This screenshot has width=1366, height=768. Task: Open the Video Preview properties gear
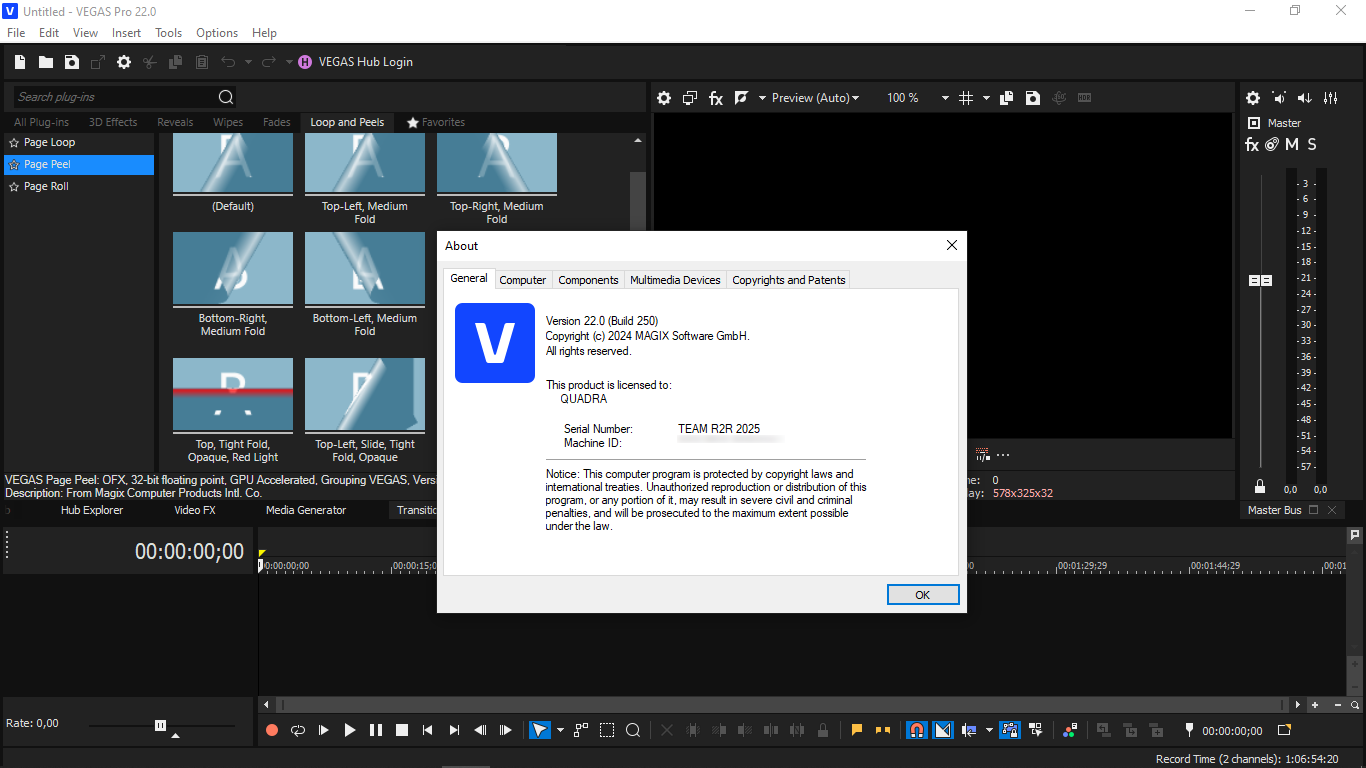pyautogui.click(x=664, y=98)
